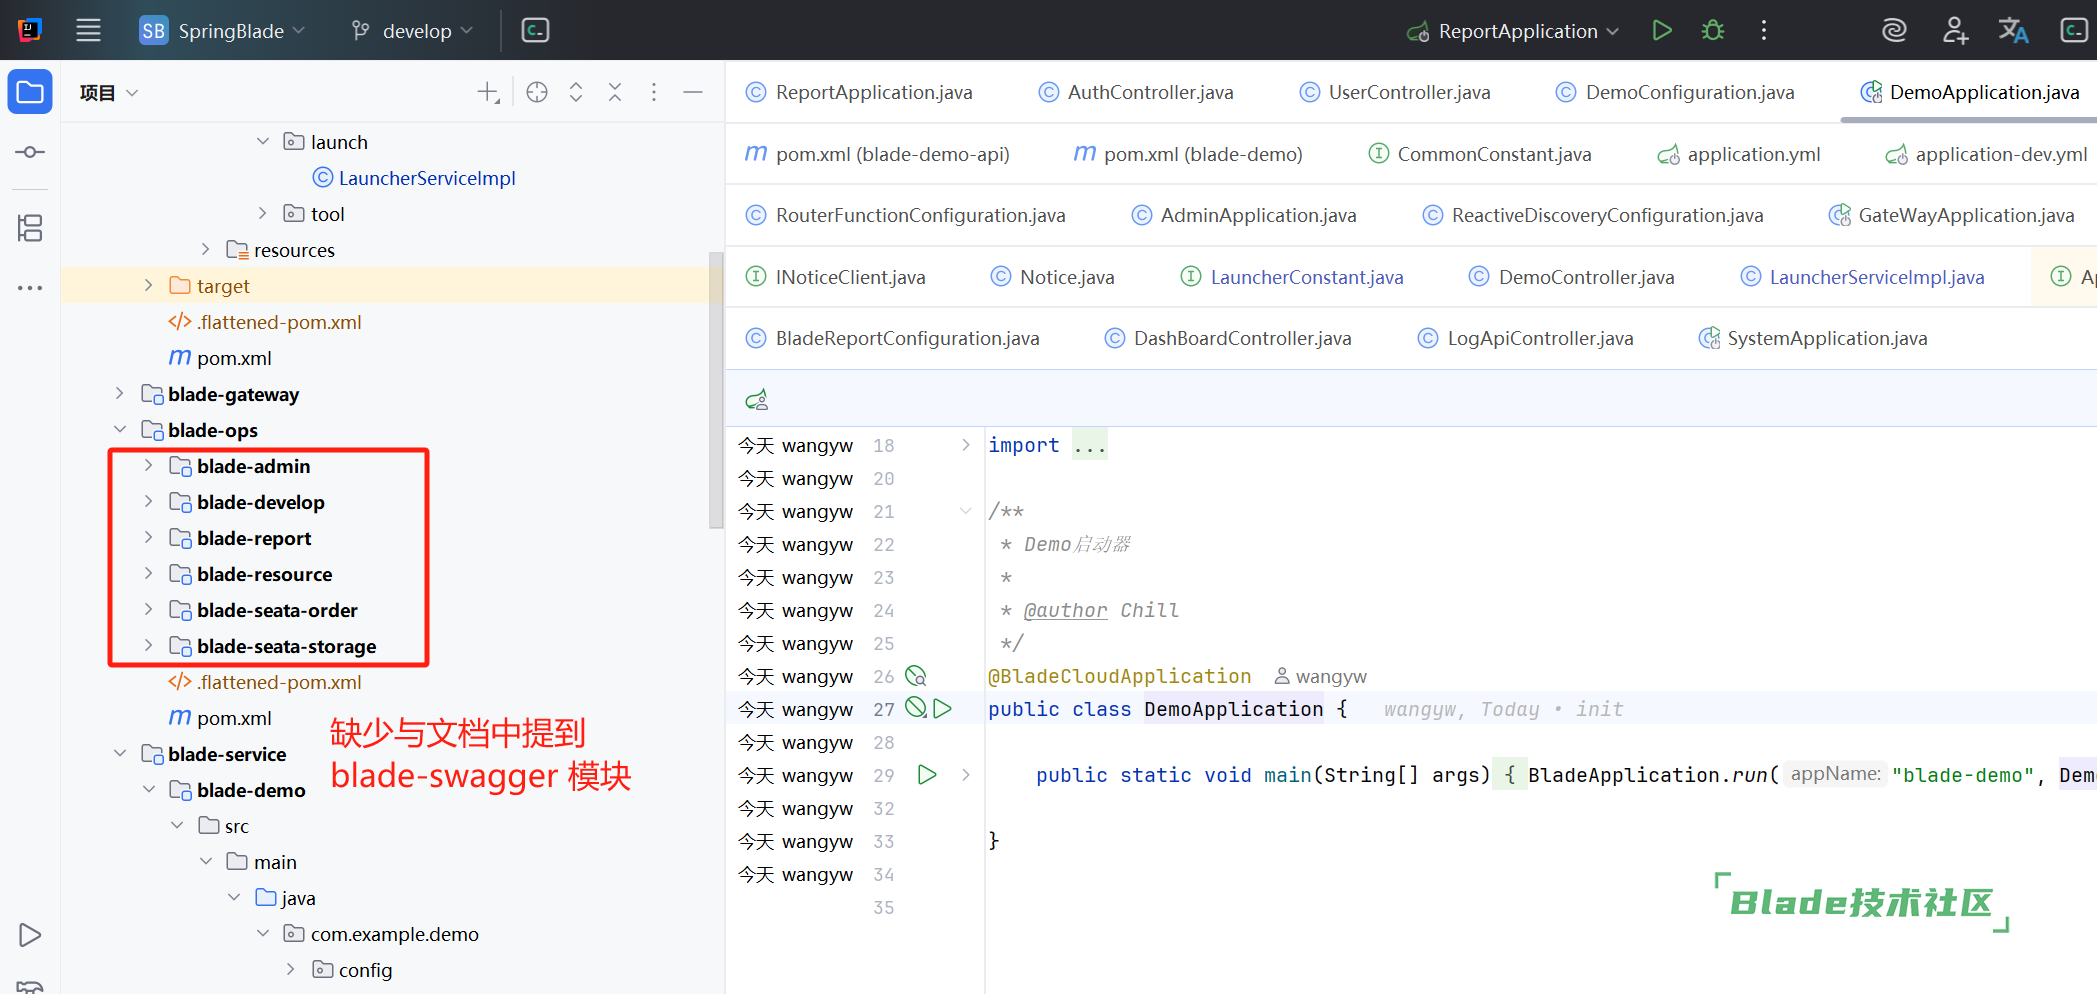This screenshot has width=2097, height=994.
Task: Open project panel options dots
Action: click(x=654, y=93)
